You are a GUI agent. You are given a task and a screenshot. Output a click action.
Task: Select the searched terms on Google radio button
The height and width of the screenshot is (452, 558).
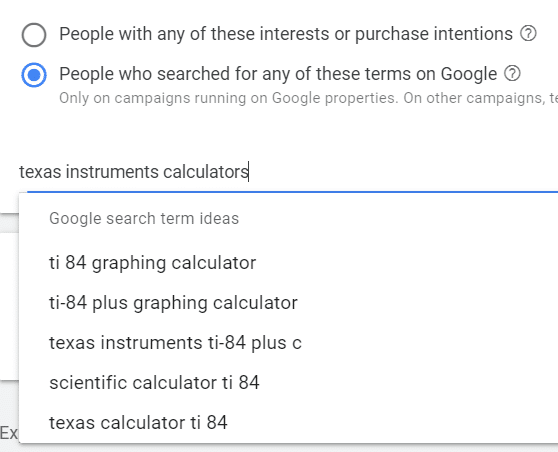(x=34, y=75)
